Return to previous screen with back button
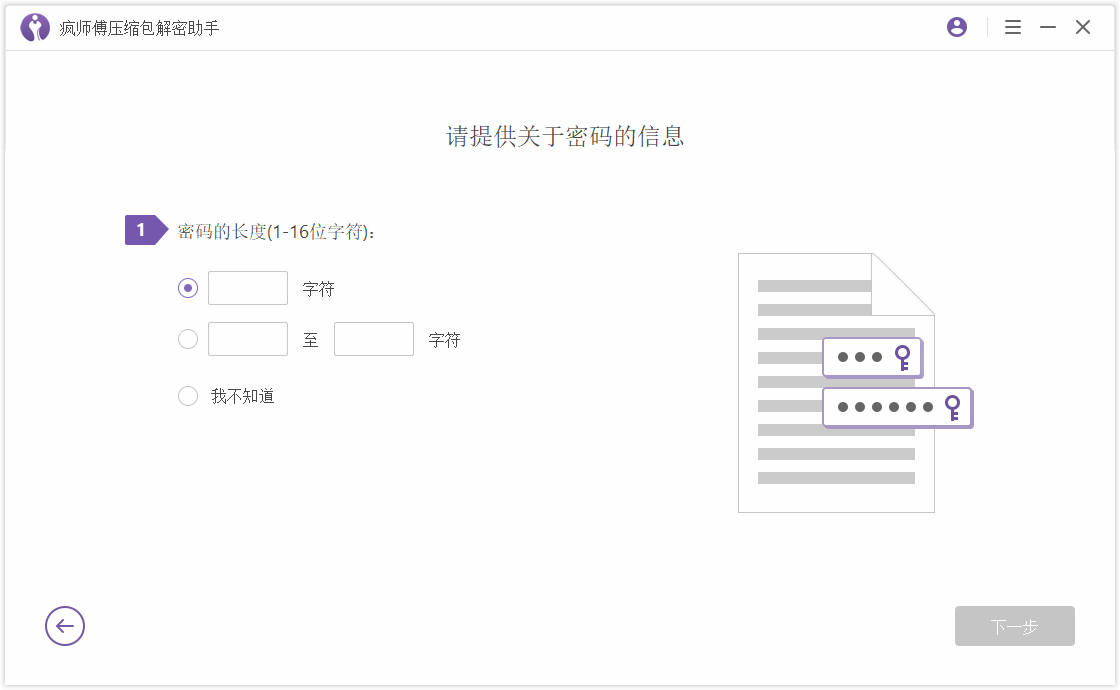Screen dimensions: 1120x690 [x=65, y=626]
